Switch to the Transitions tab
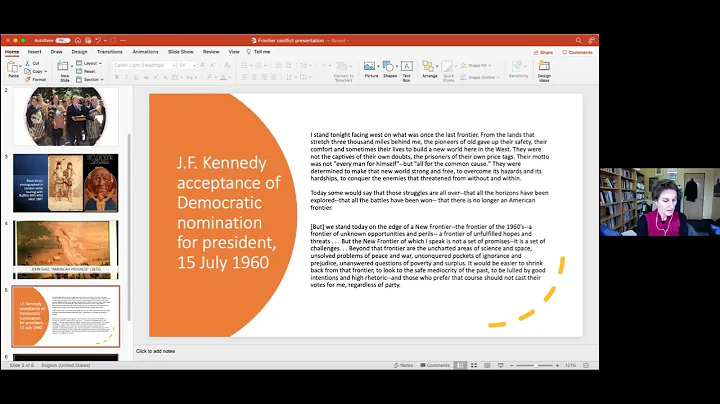Viewport: 720px width, 404px height. point(110,52)
